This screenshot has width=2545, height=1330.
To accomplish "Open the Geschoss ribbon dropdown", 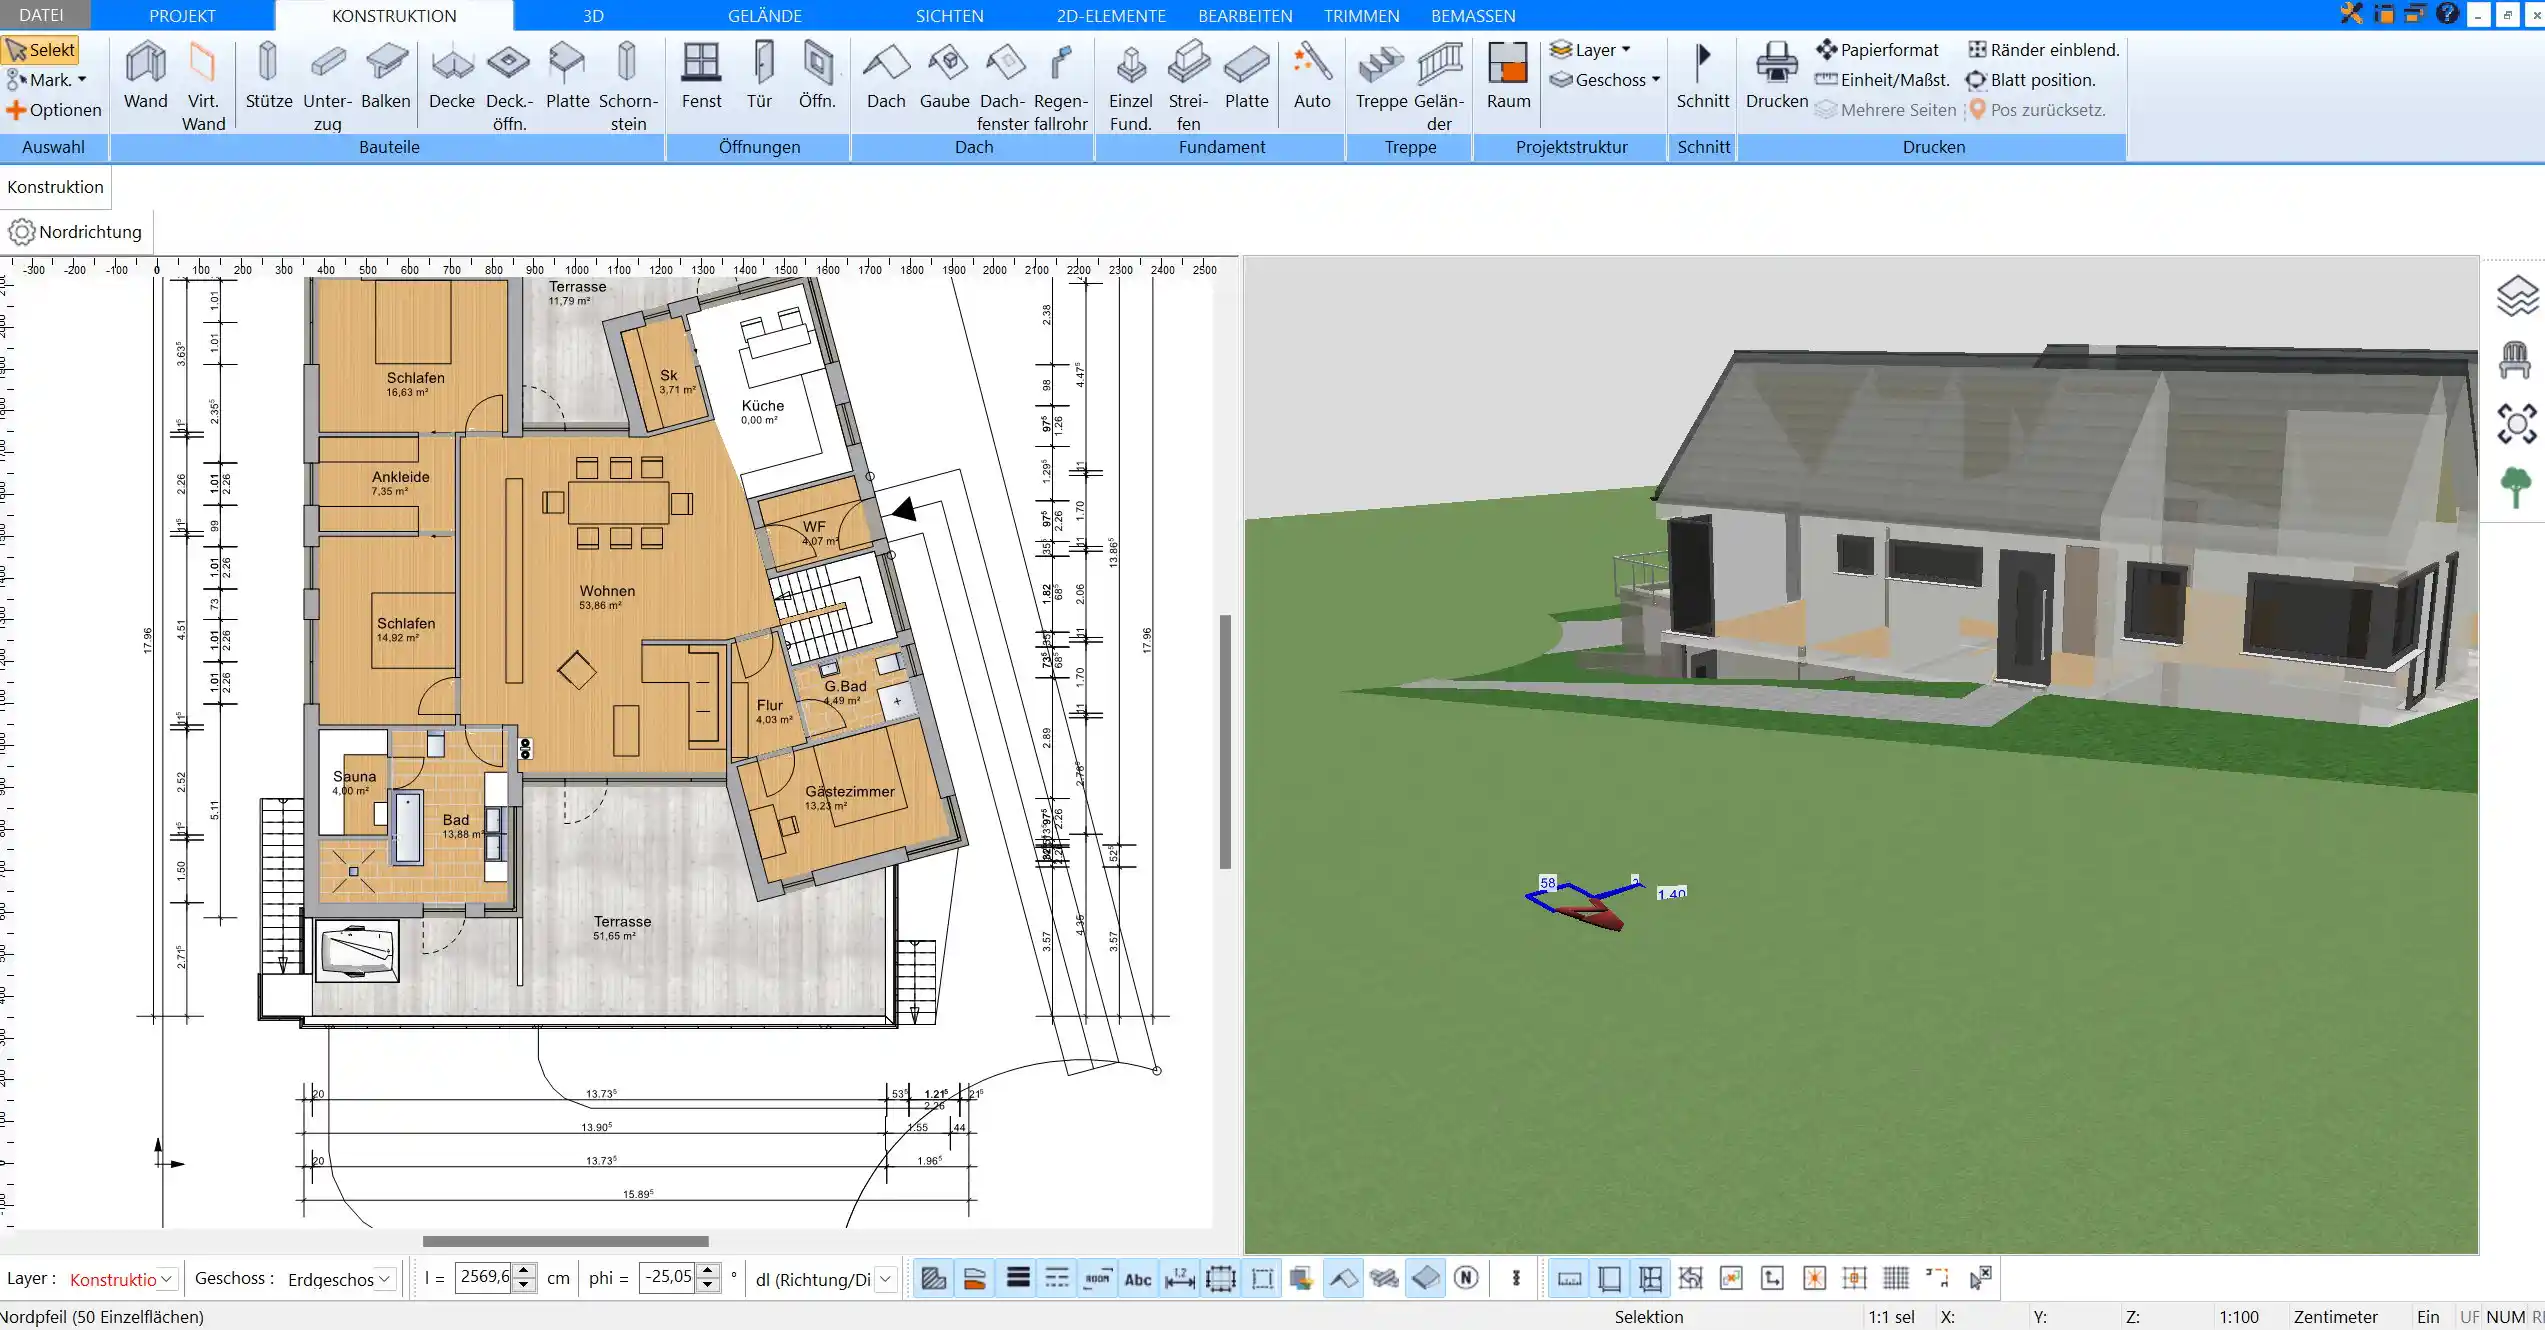I will point(1605,80).
